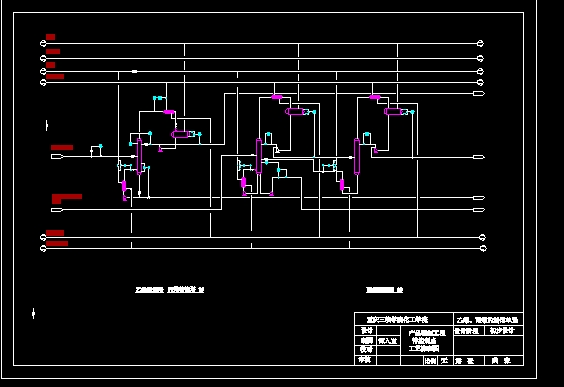Screen dimensions: 564x387
Task: Pick the horizontal reflux drum of the right column
Action: click(393, 111)
